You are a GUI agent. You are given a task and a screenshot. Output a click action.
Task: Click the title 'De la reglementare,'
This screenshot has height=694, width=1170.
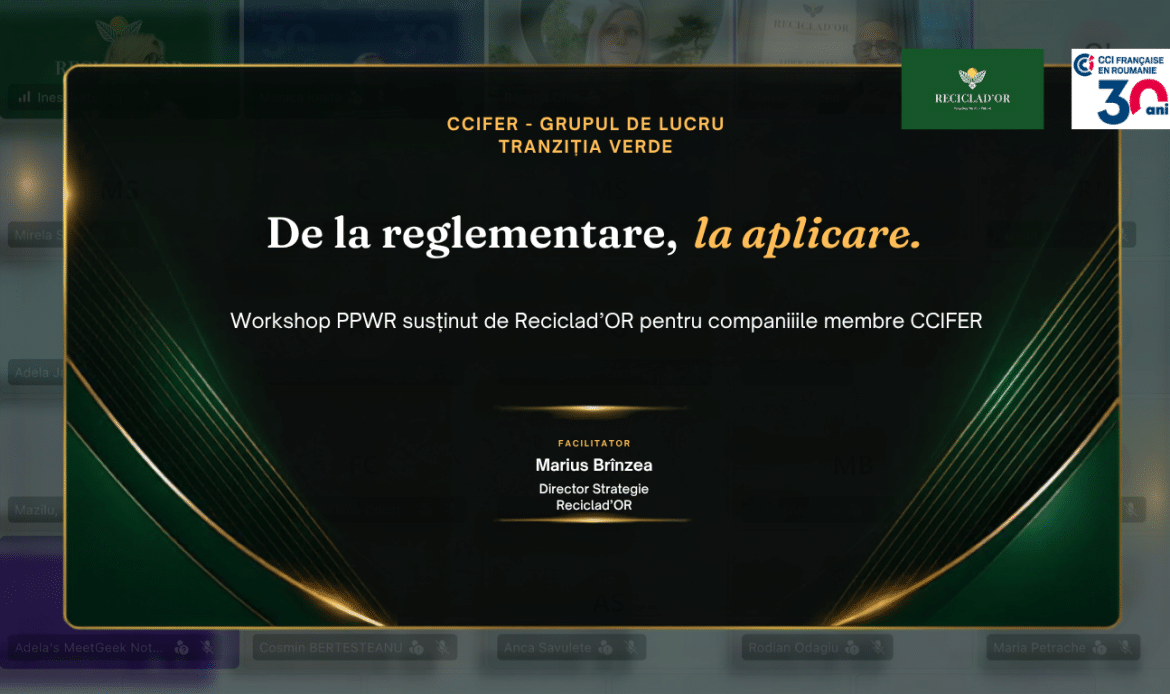[472, 234]
